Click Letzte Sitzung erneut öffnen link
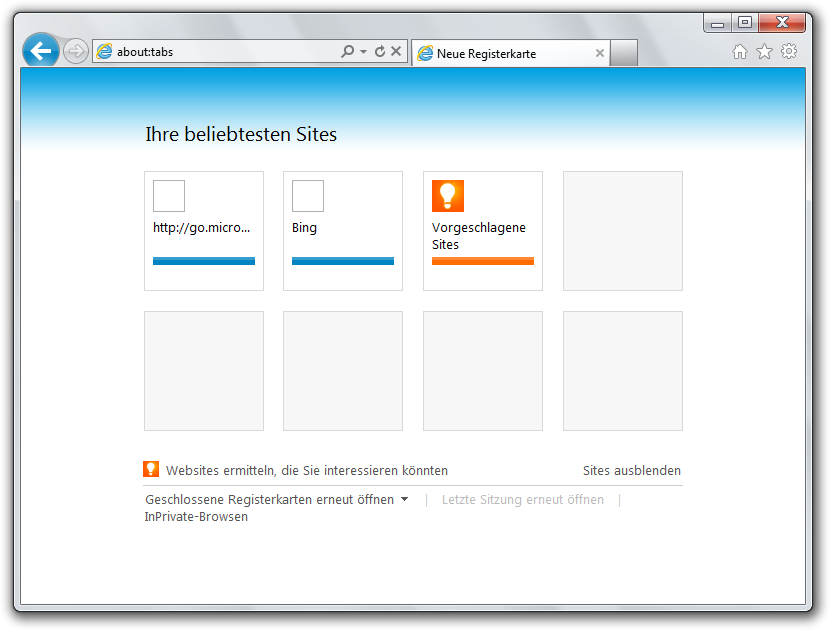 click(x=523, y=500)
